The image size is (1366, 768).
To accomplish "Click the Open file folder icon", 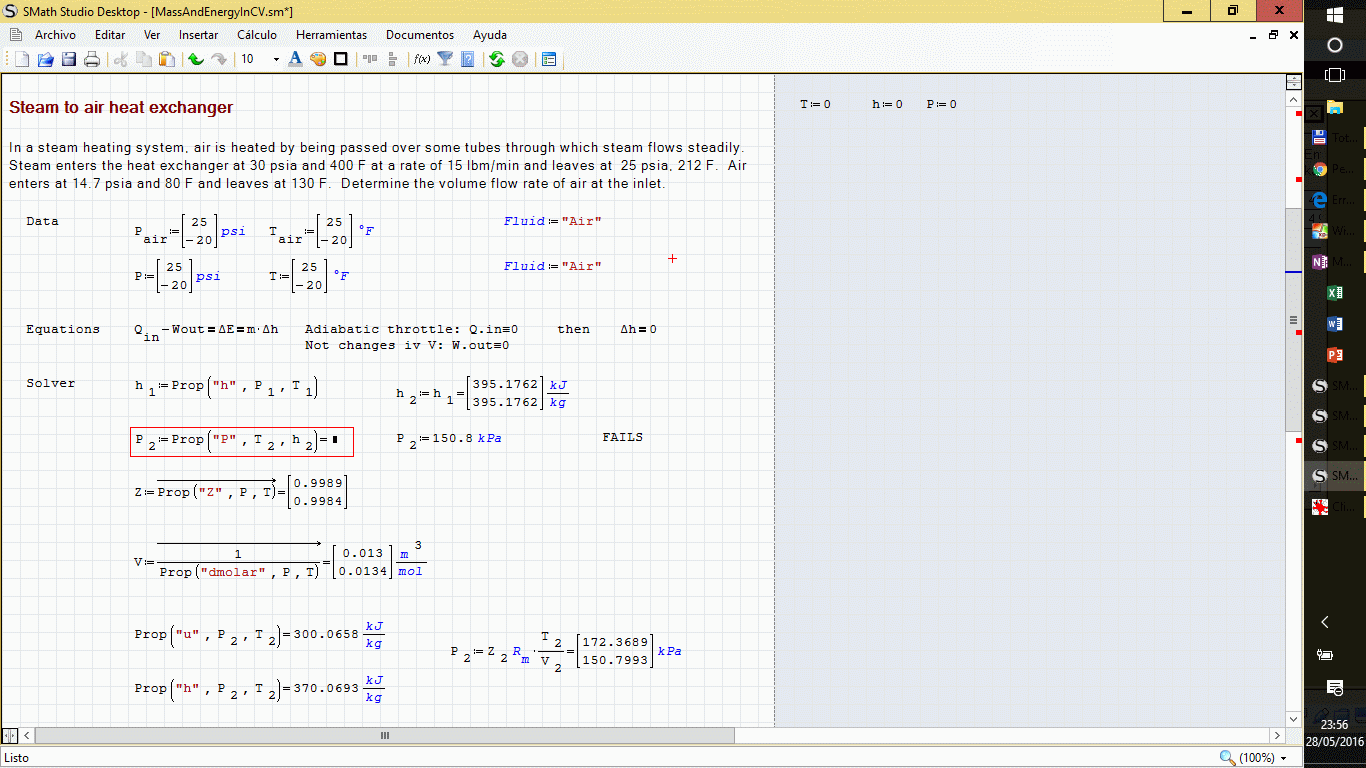I will coord(45,59).
